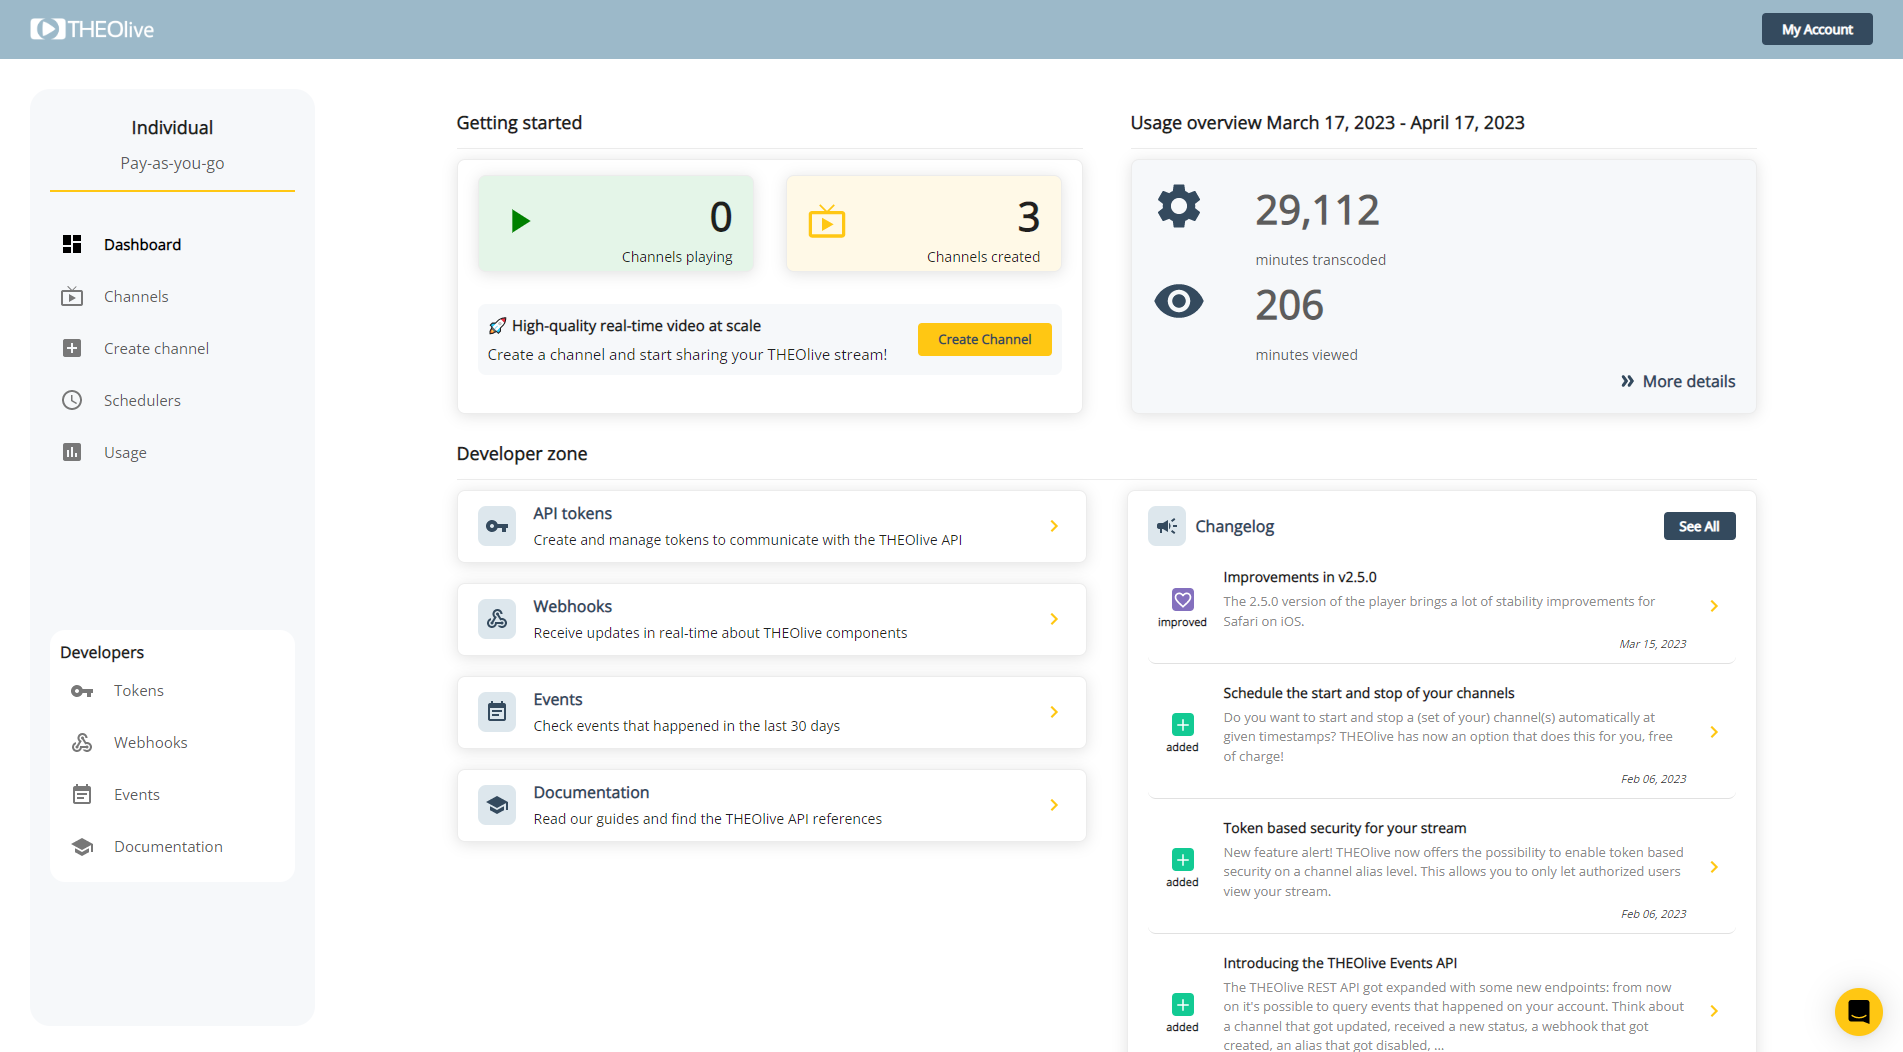Select the Documentation graduation cap icon
The height and width of the screenshot is (1052, 1903).
coord(82,846)
